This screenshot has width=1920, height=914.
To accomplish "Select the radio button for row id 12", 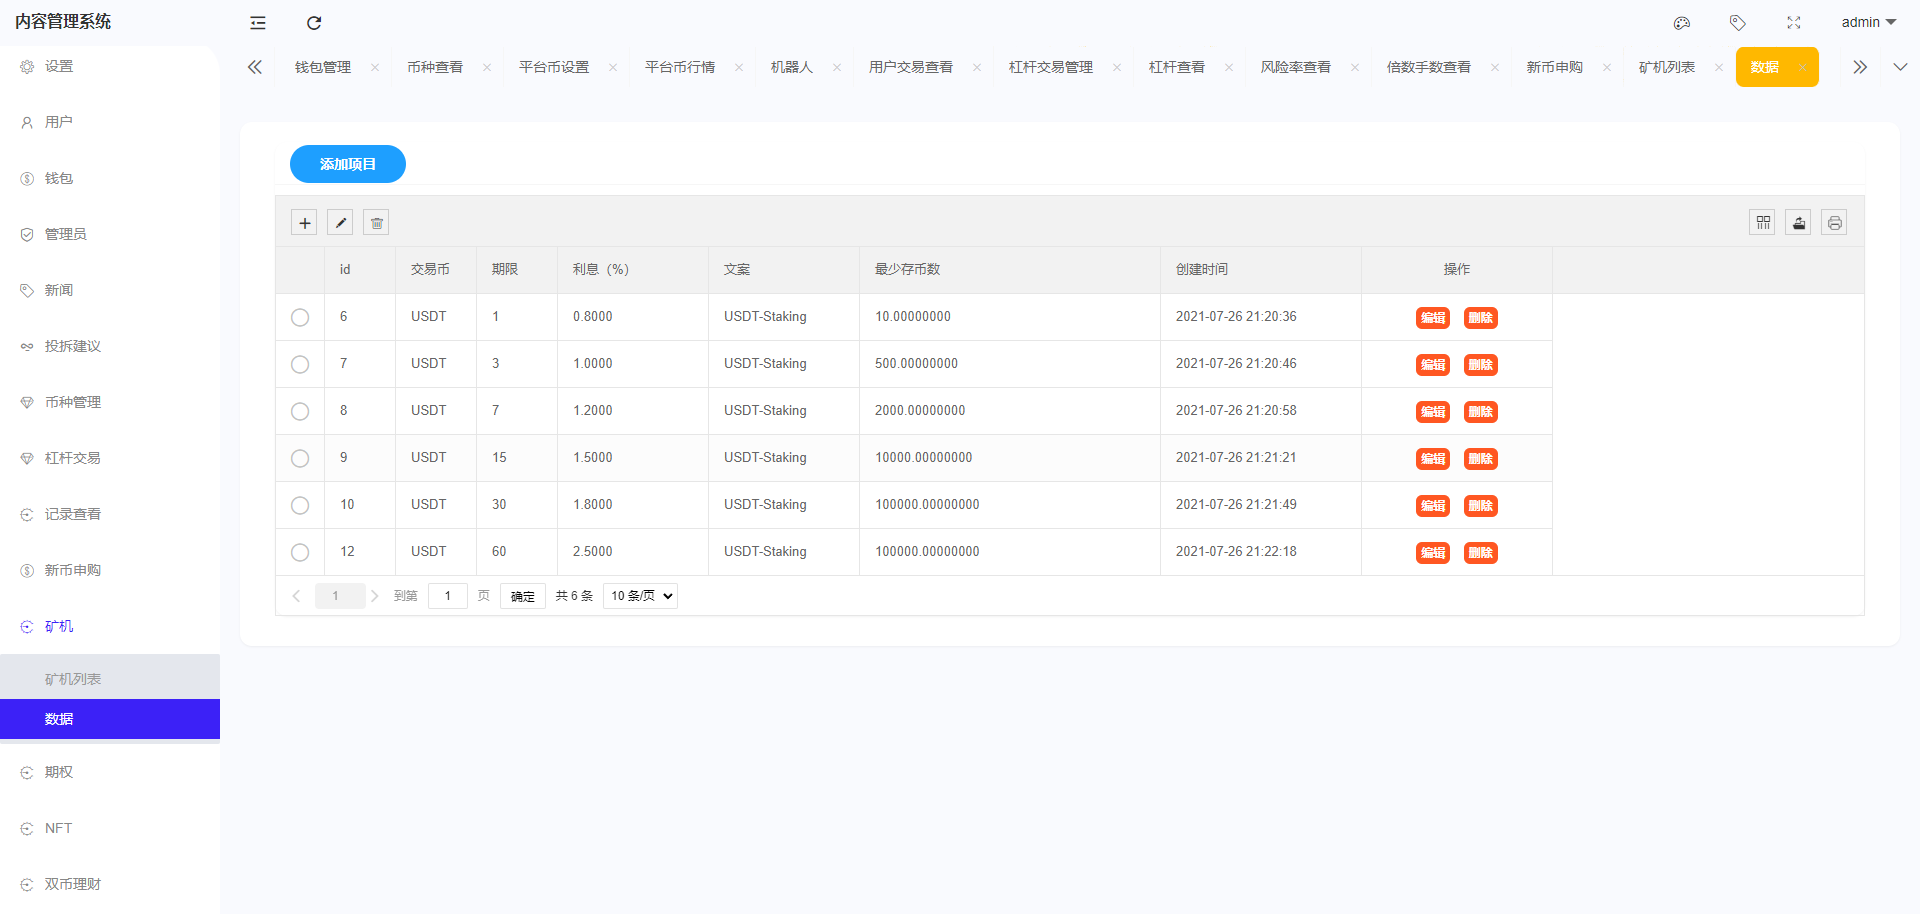I will [x=300, y=552].
